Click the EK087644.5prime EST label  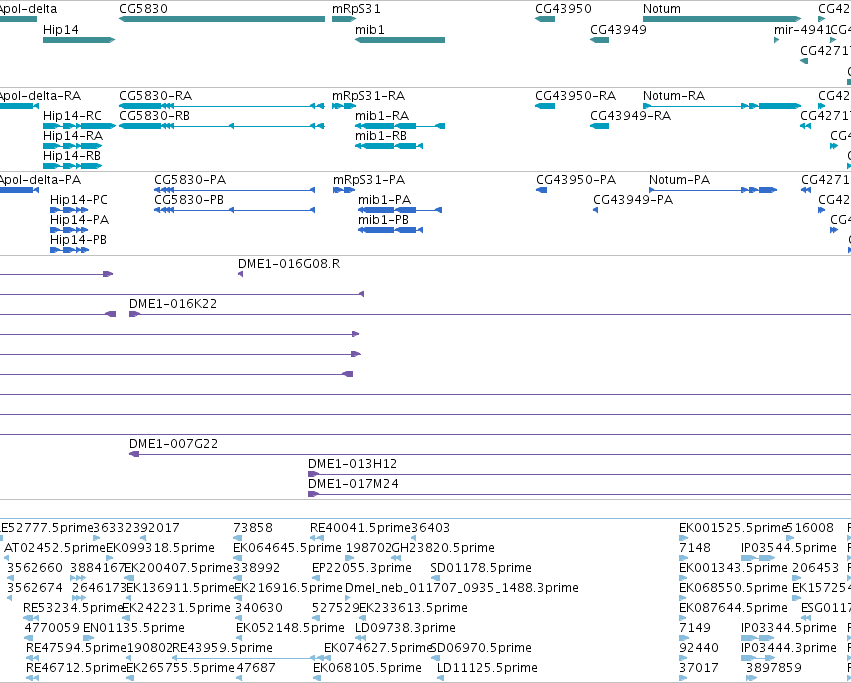pos(733,608)
